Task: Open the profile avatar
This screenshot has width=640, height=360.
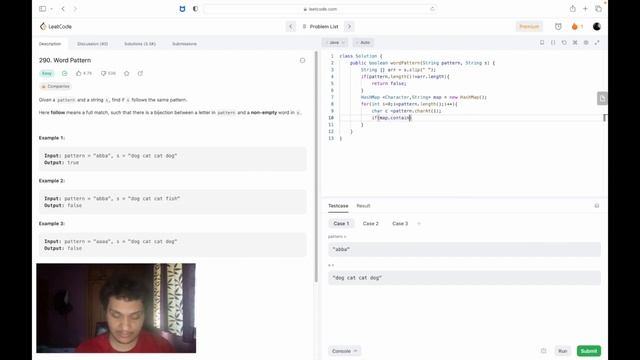Action: point(597,27)
